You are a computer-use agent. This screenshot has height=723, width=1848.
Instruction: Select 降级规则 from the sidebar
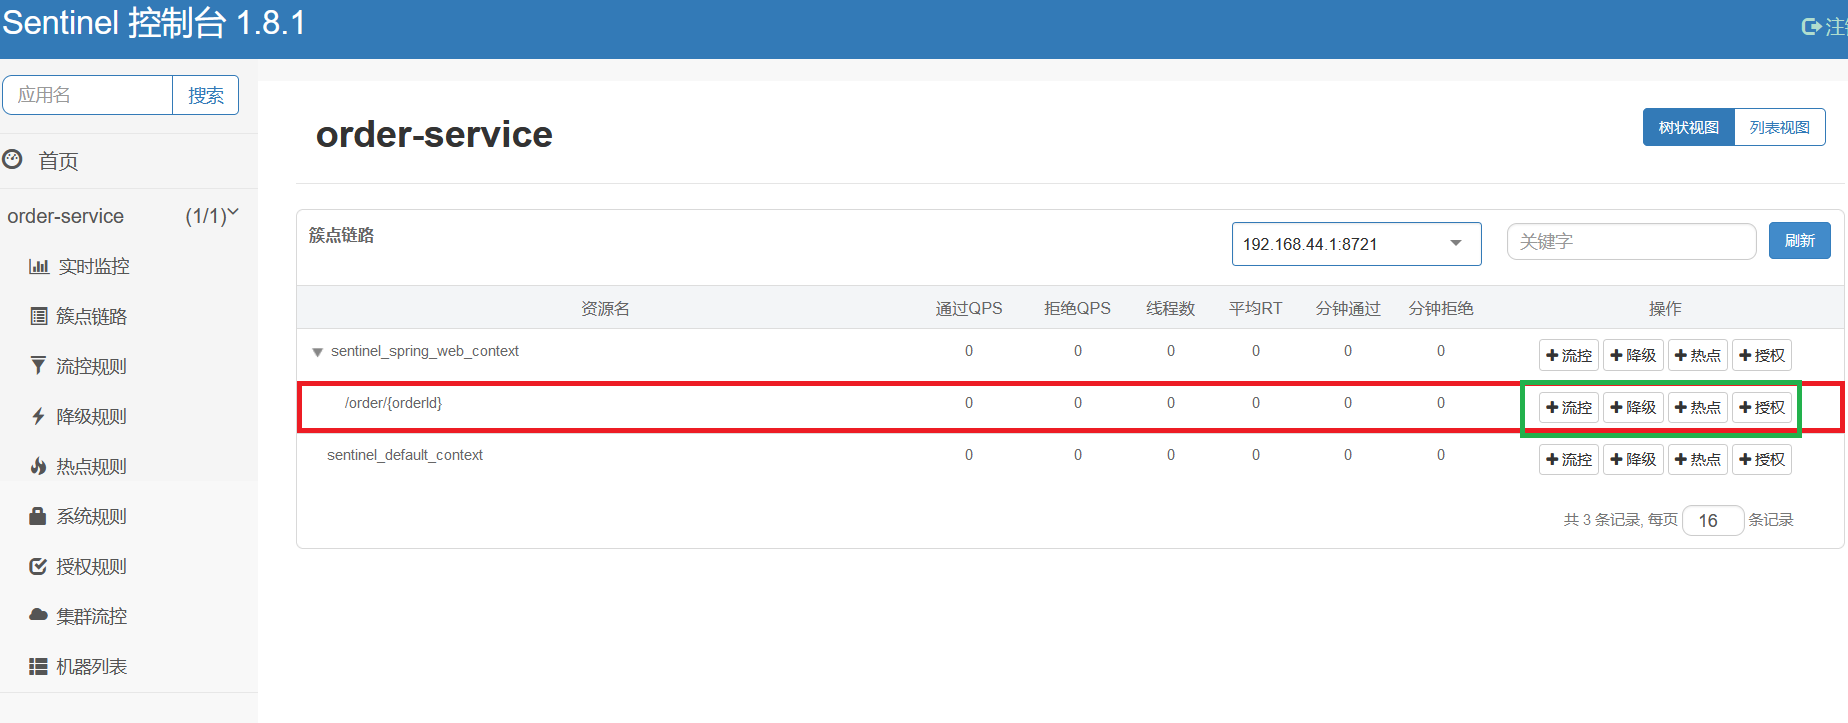coord(92,416)
